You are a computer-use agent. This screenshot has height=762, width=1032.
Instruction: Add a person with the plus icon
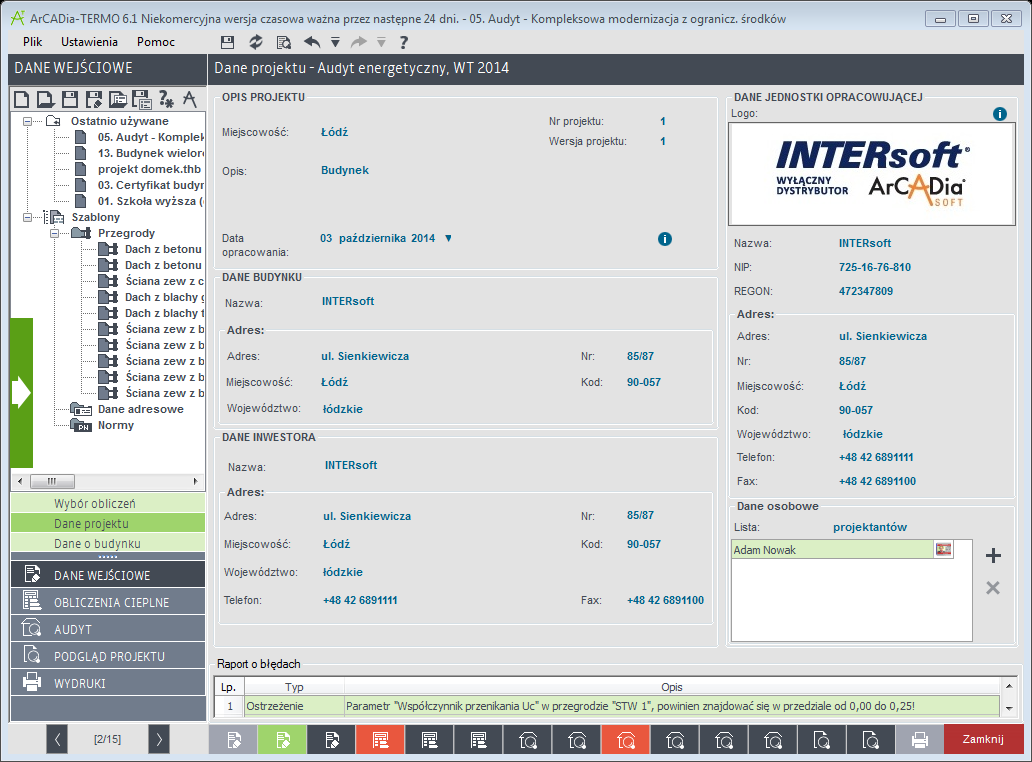click(993, 556)
